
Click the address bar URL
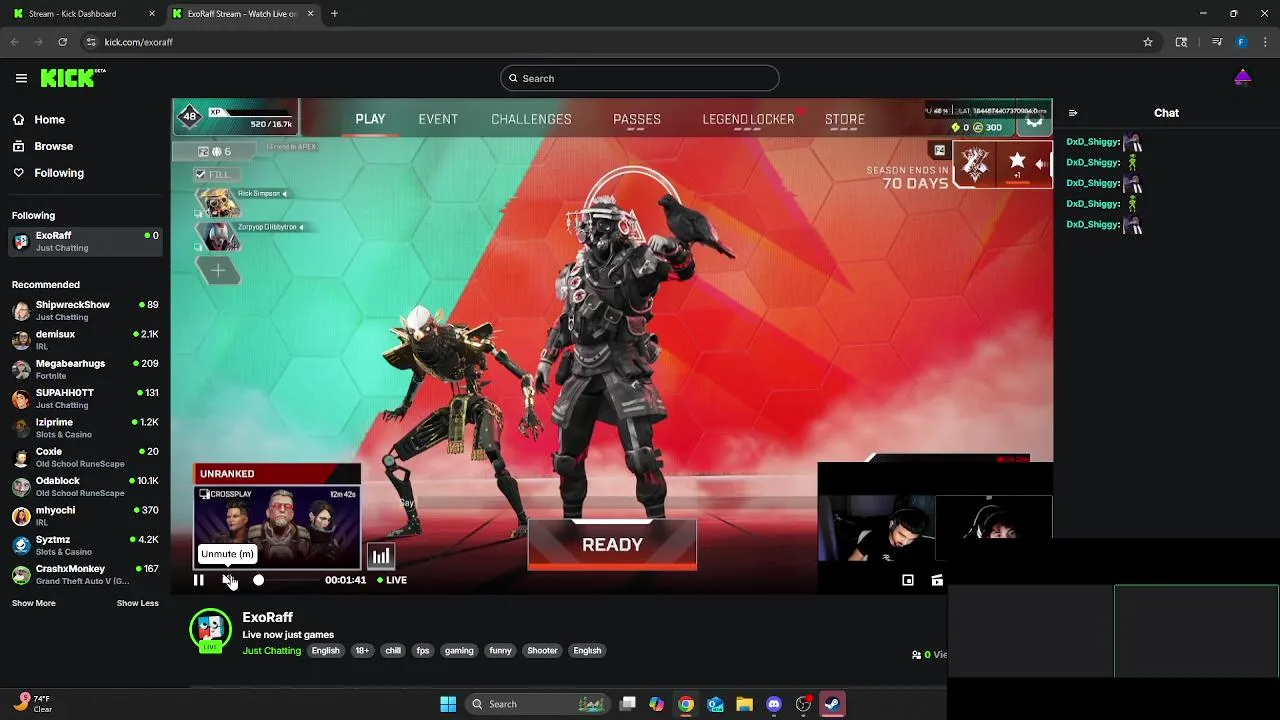[x=139, y=42]
